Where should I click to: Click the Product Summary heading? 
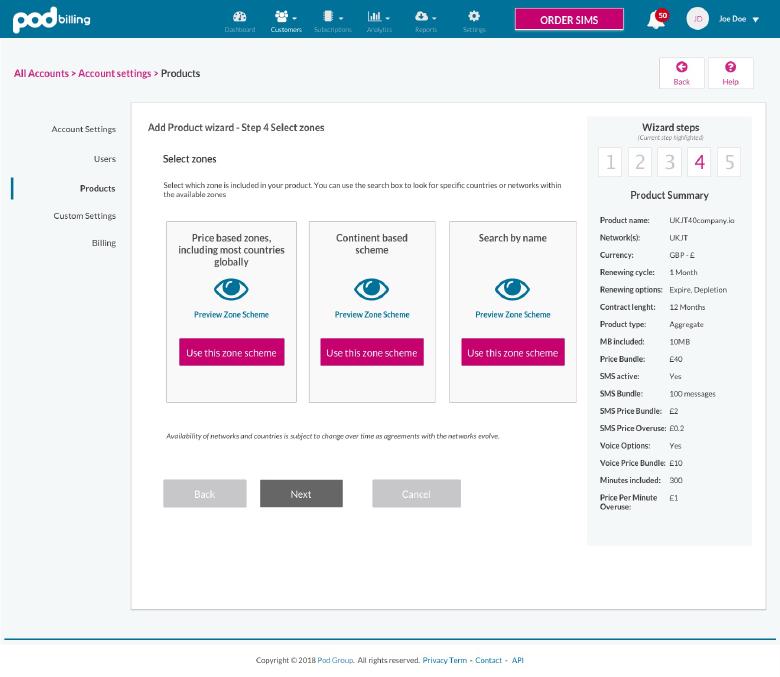tap(670, 195)
